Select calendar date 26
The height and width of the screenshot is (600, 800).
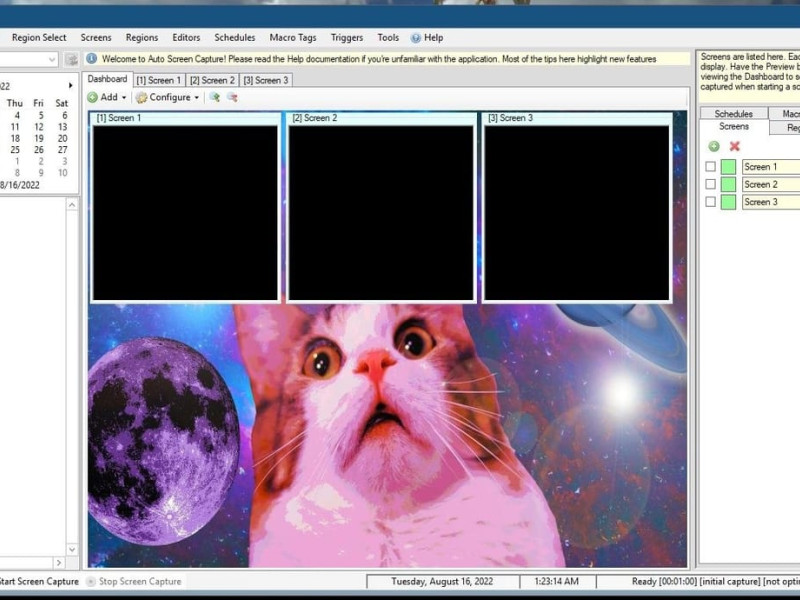(x=39, y=149)
